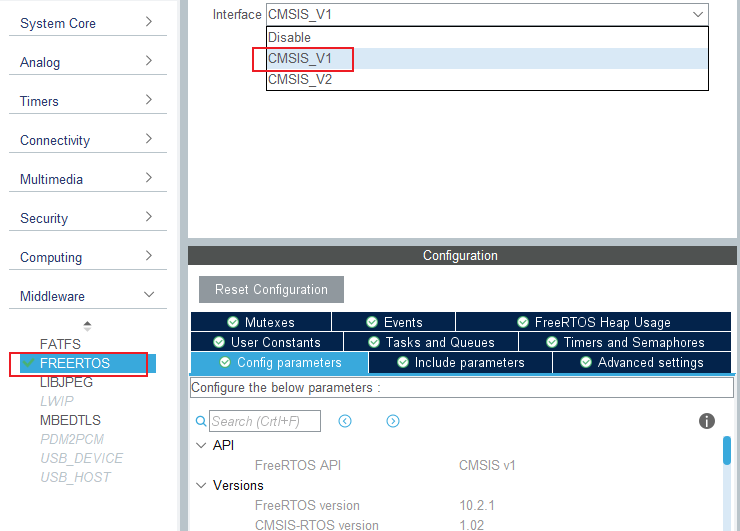Open the FreeRTOS Heap Usage tab
Screen dimensions: 740x531
coord(594,322)
